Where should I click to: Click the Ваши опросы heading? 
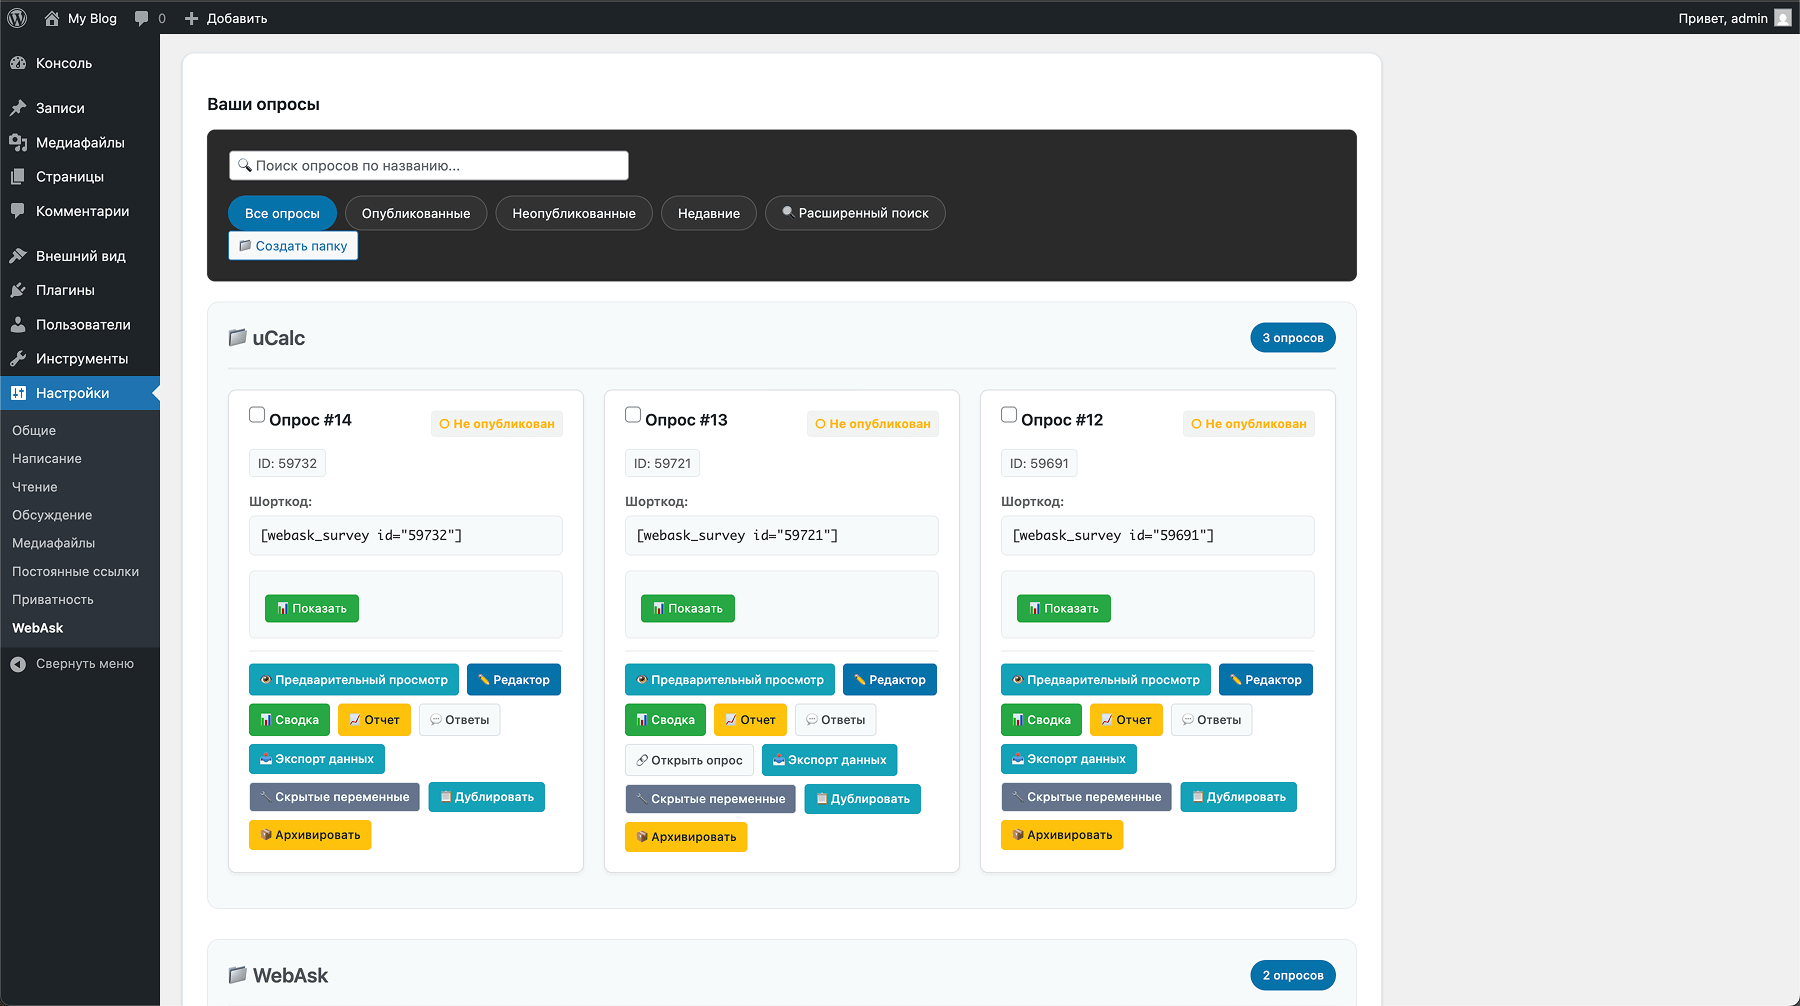coord(264,104)
